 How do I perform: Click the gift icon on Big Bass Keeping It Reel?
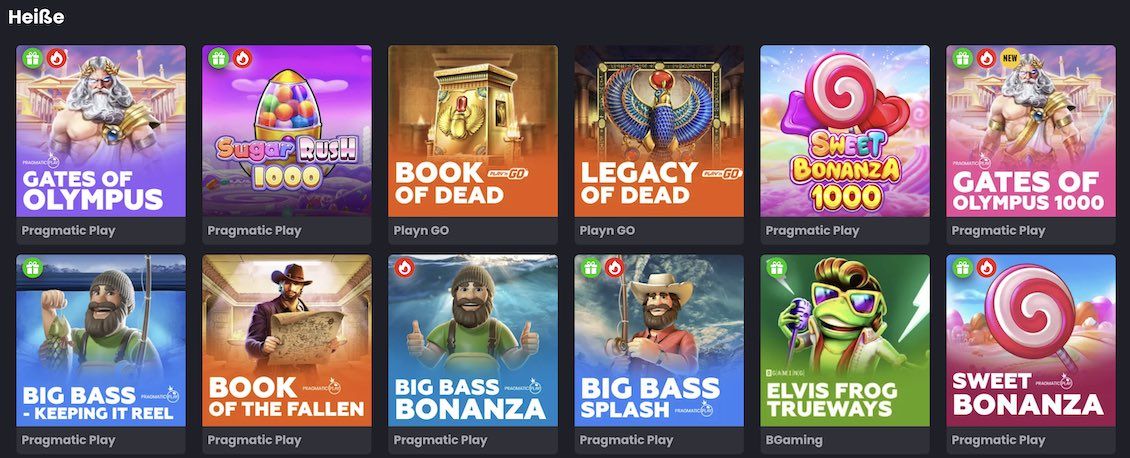point(32,268)
